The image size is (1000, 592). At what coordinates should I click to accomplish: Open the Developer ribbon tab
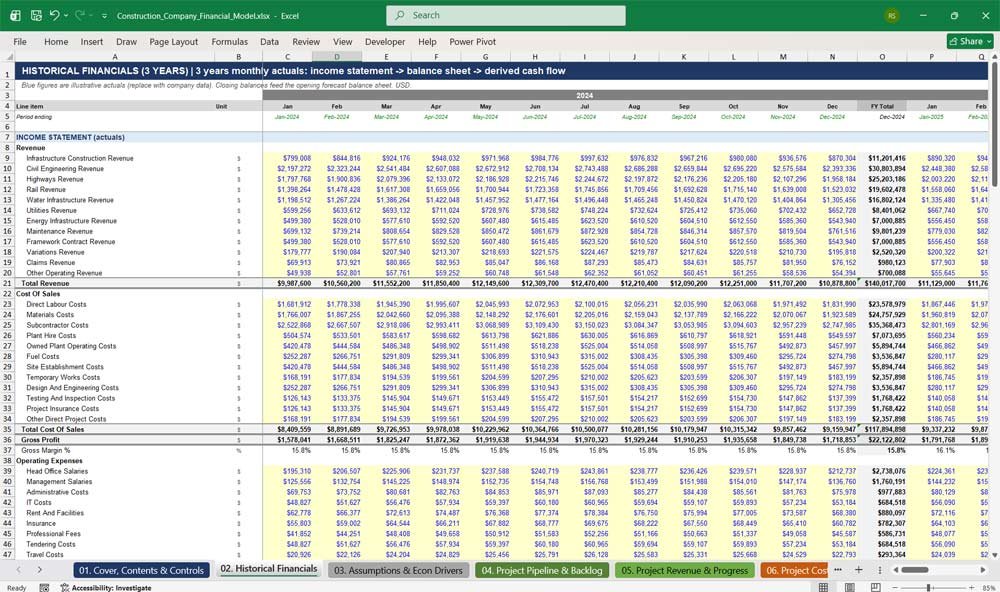385,41
